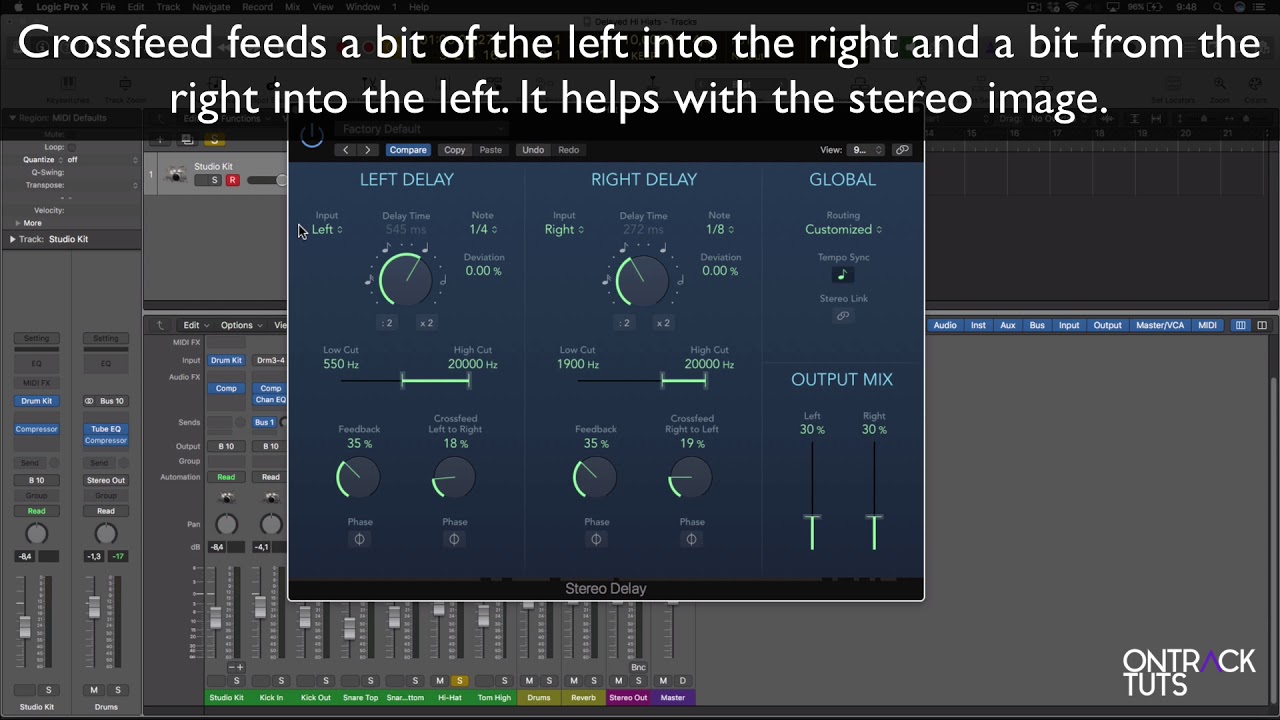The height and width of the screenshot is (720, 1280).
Task: Open the Left Delay Note 1/4 dropdown
Action: (483, 230)
